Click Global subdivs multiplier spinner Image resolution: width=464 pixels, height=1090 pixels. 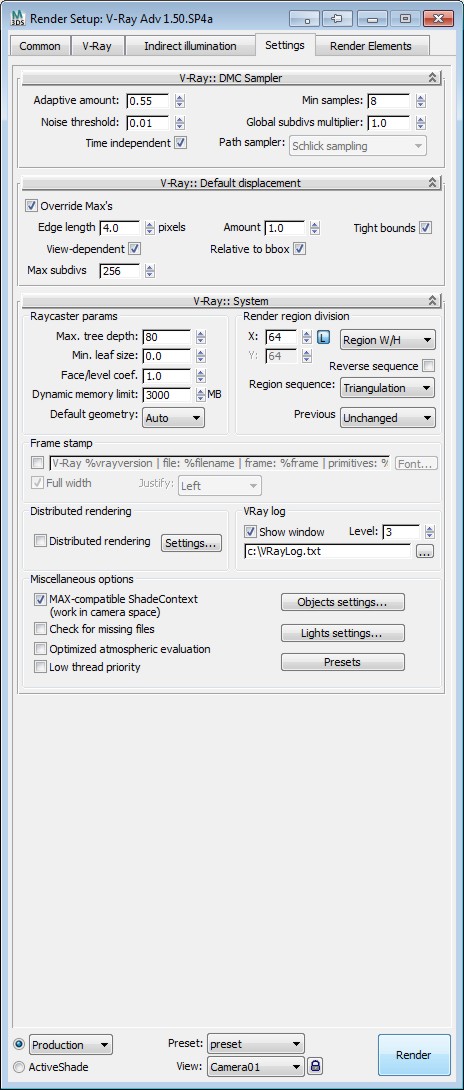click(x=421, y=123)
